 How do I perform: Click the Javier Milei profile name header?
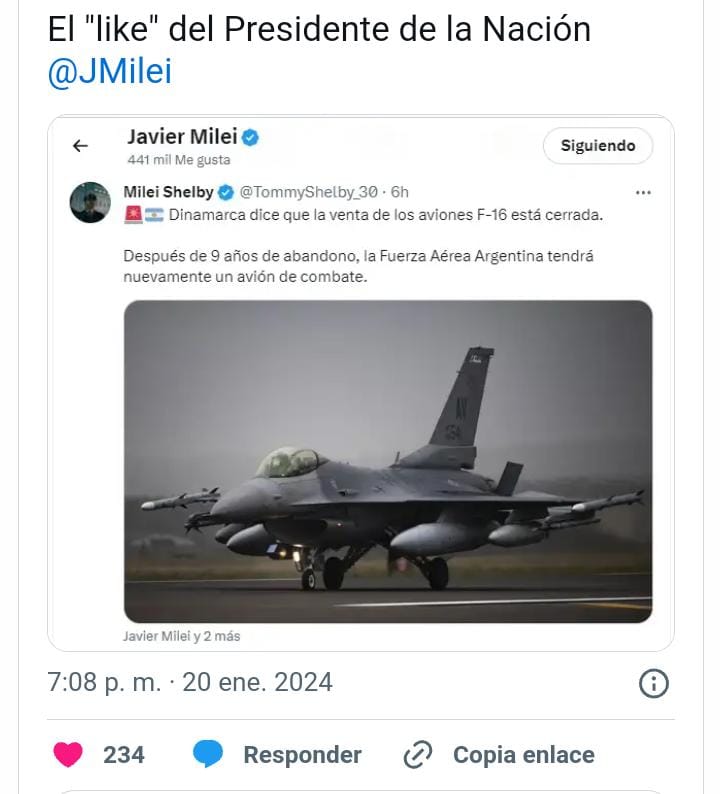[182, 137]
